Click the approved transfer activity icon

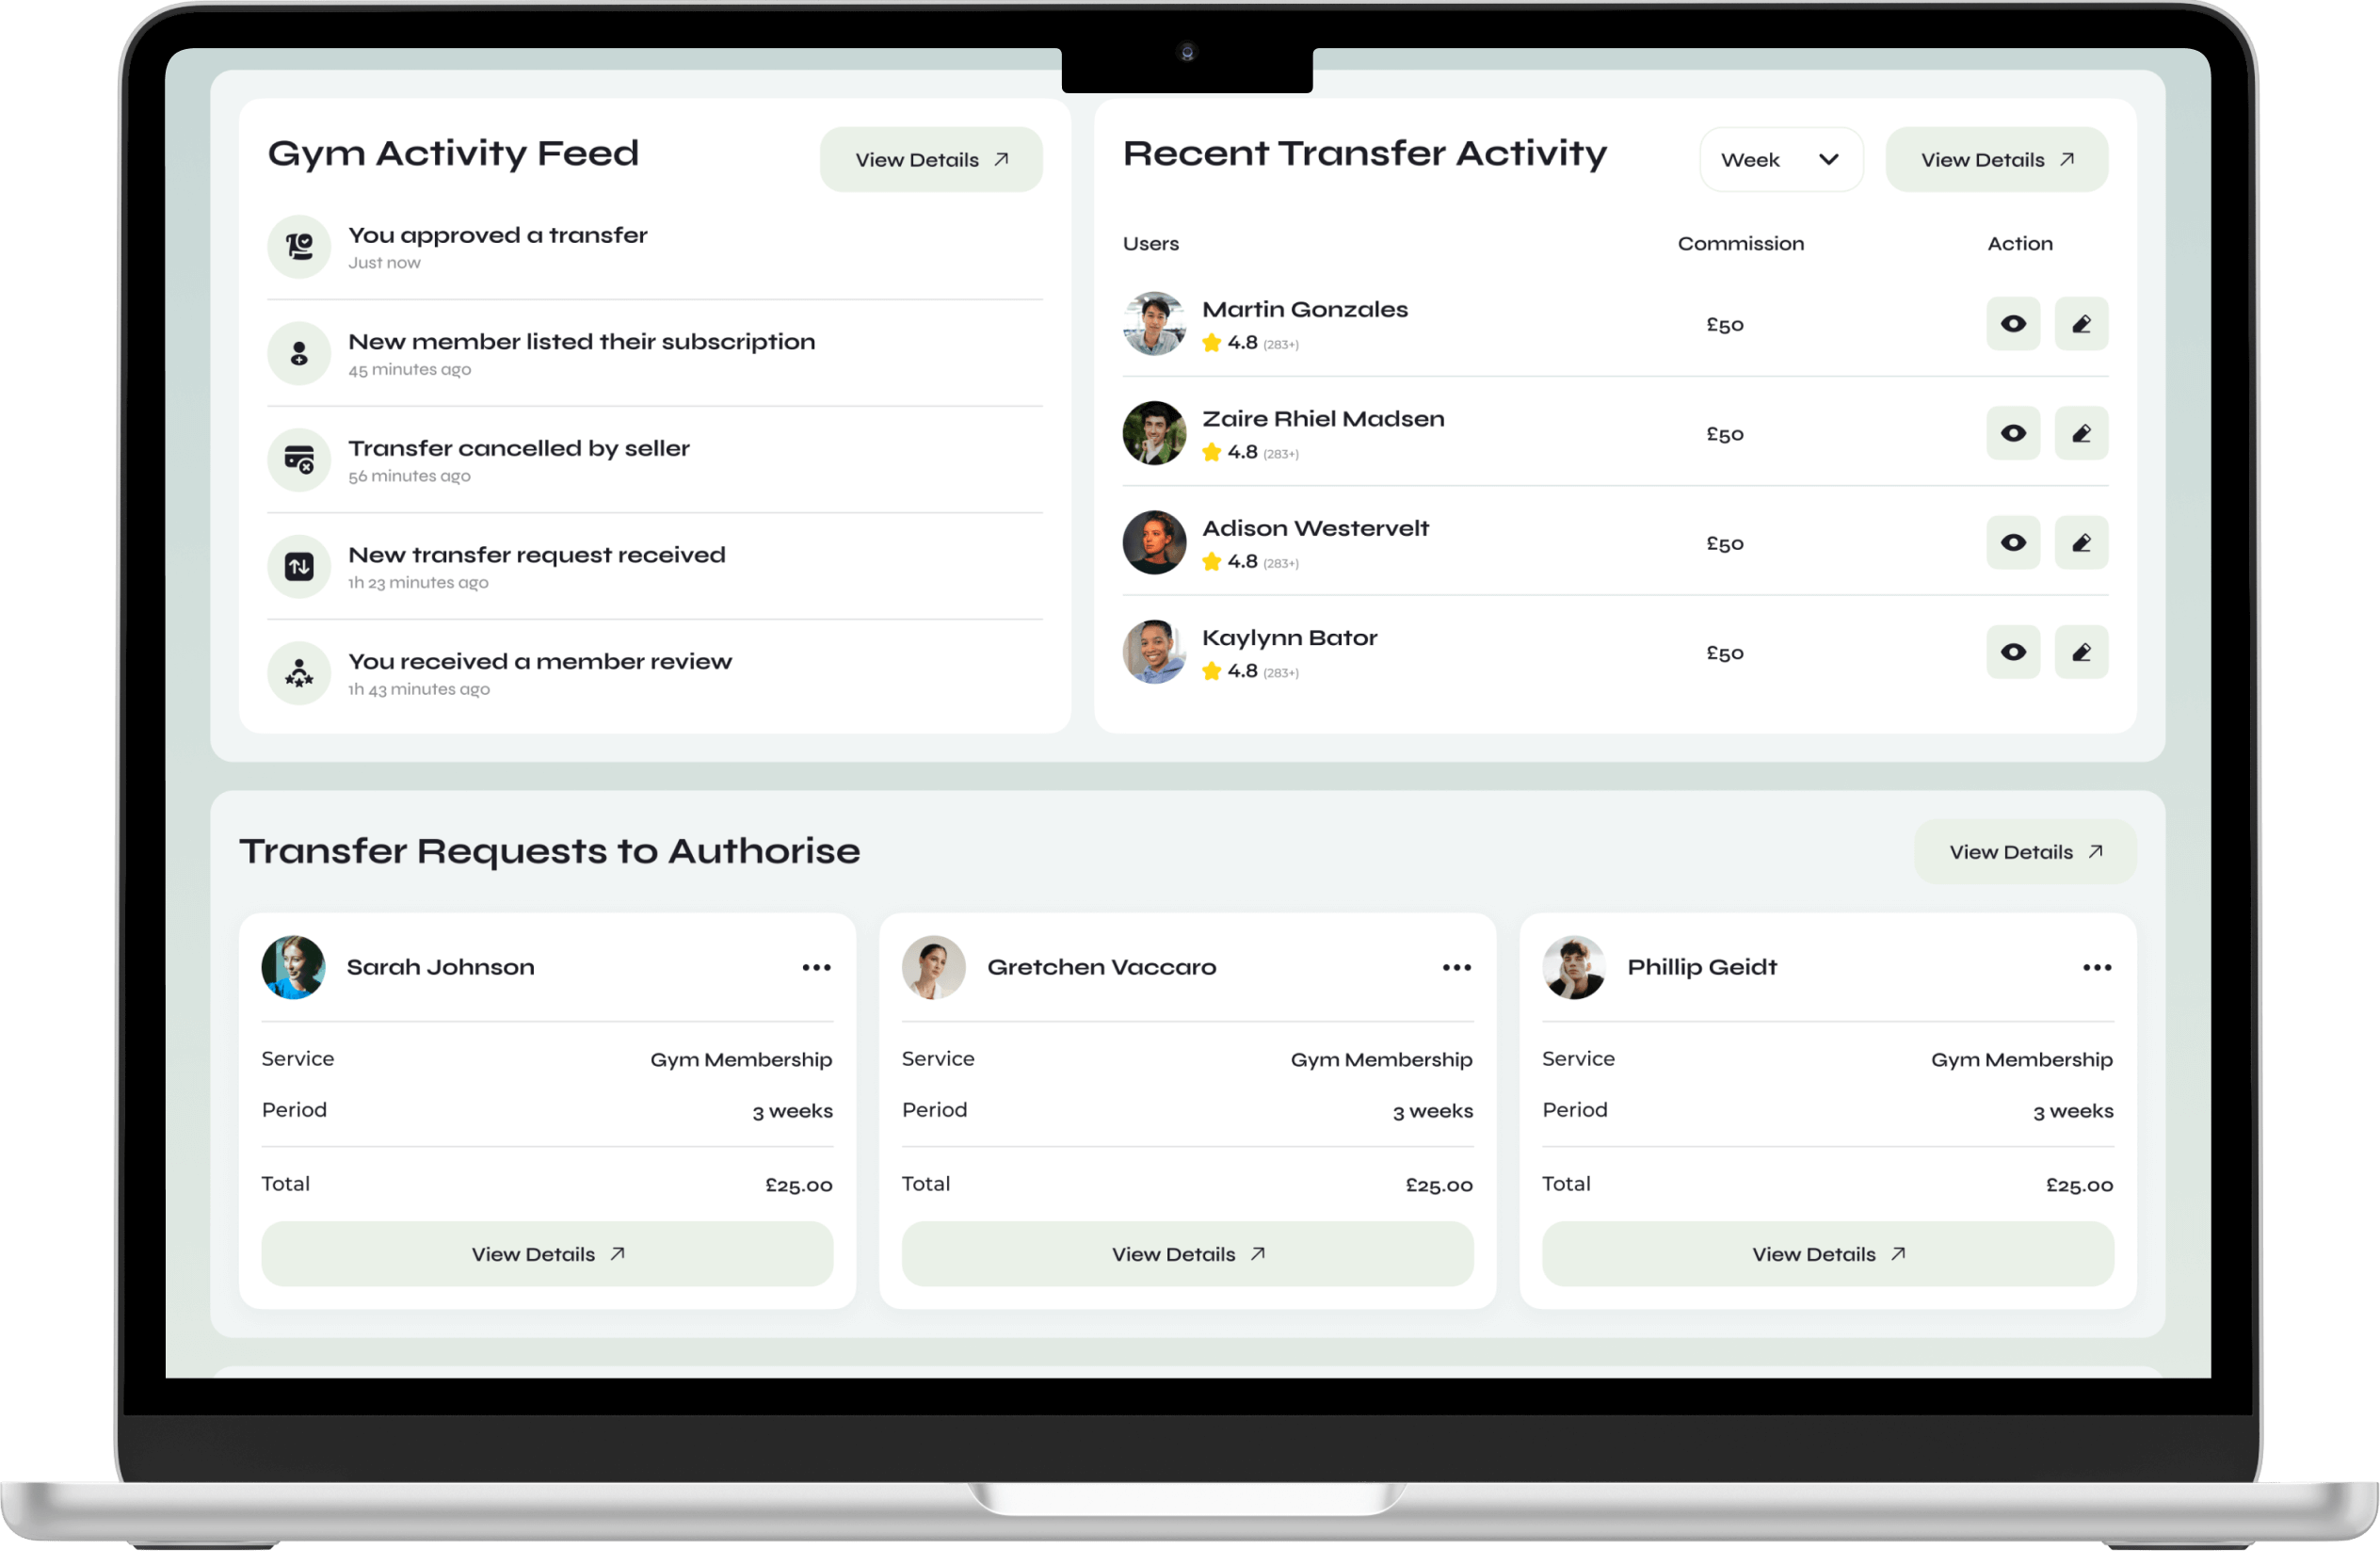pyautogui.click(x=299, y=246)
